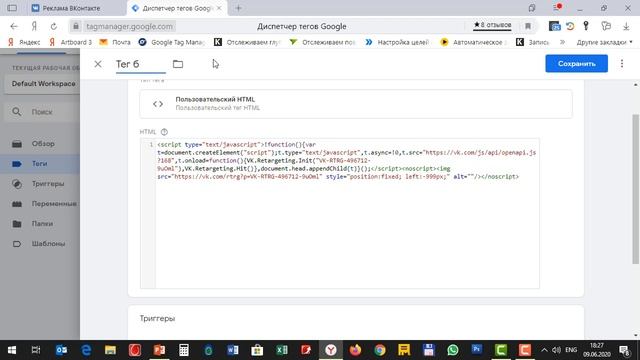Reload the page

coord(53,26)
